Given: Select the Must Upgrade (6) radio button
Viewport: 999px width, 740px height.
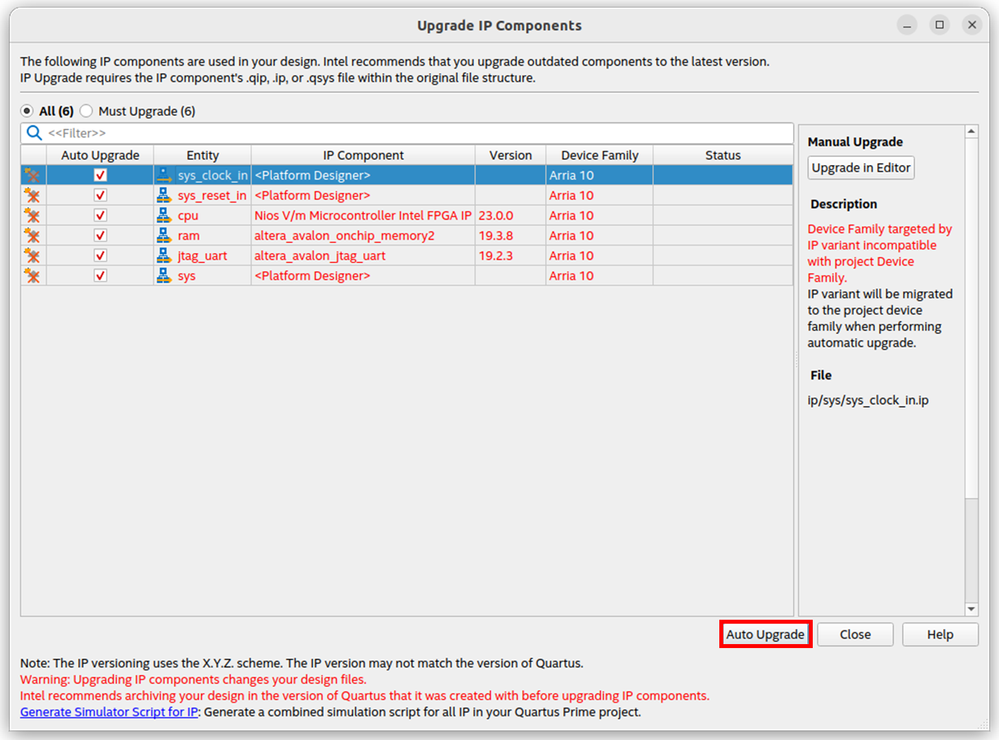Looking at the screenshot, I should pyautogui.click(x=86, y=111).
